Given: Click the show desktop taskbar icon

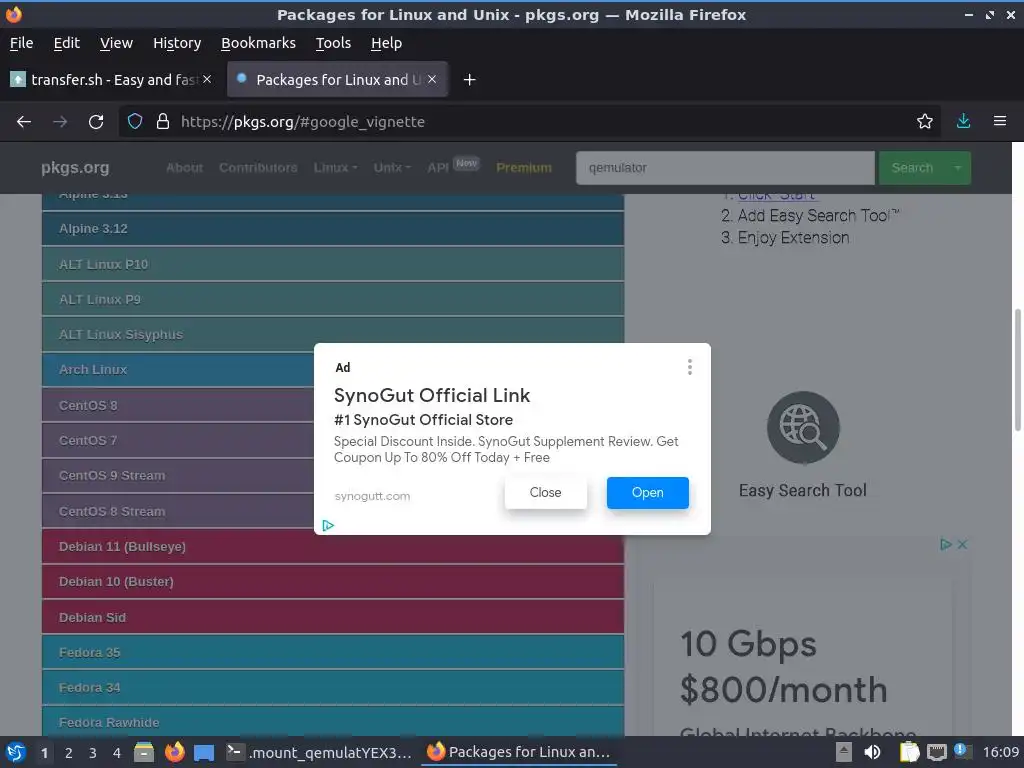Looking at the screenshot, I should (204, 753).
